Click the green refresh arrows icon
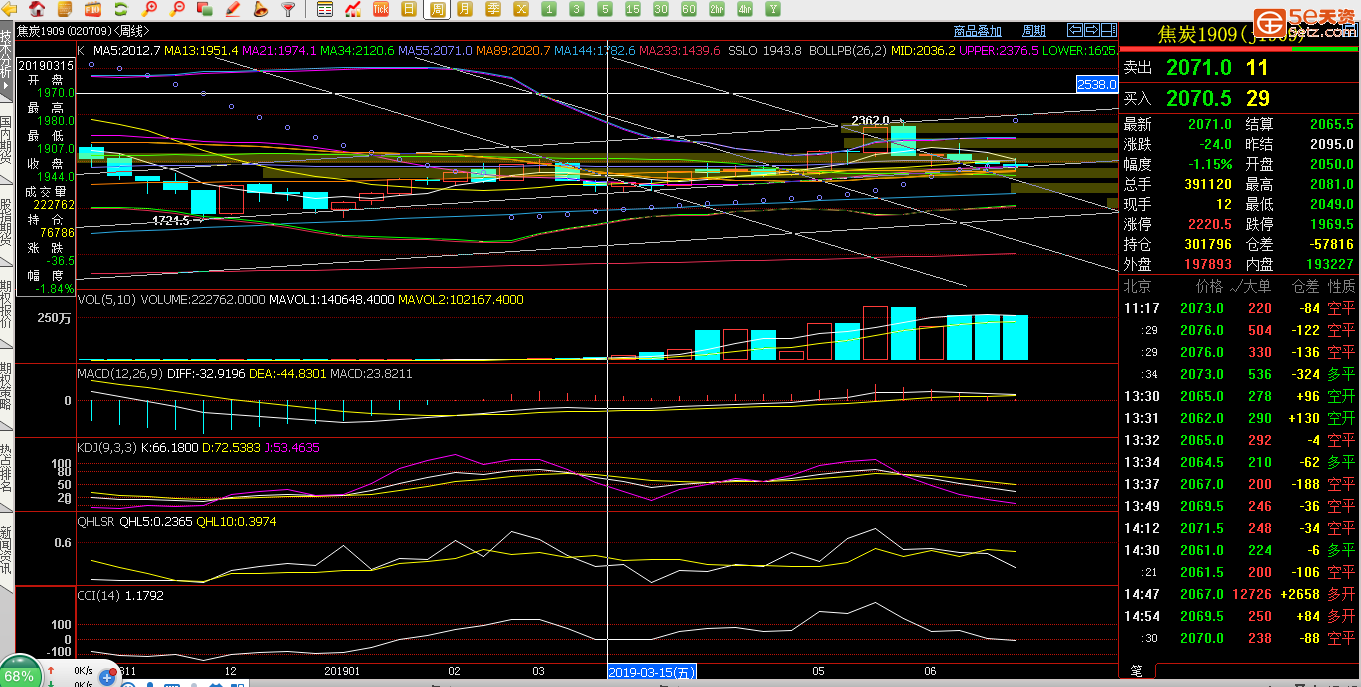The image size is (1361, 687). coord(123,9)
